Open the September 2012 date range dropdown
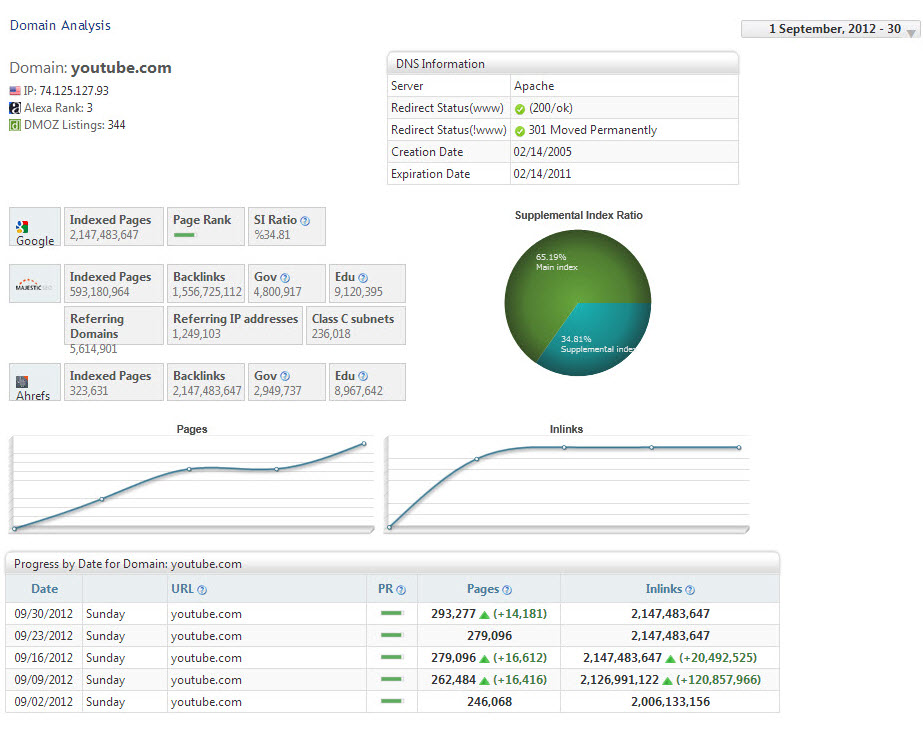 point(911,31)
